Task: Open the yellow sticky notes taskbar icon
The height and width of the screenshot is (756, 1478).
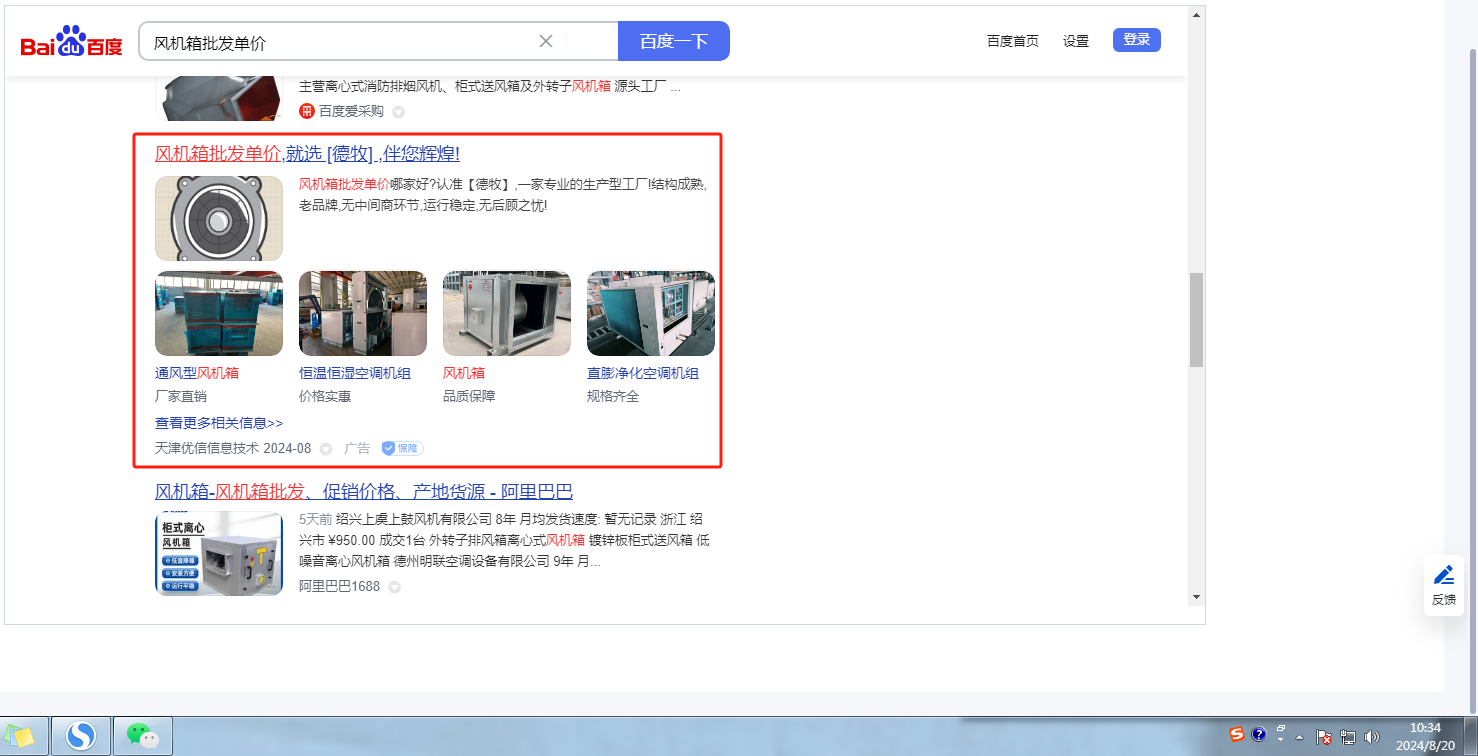Action: point(19,736)
